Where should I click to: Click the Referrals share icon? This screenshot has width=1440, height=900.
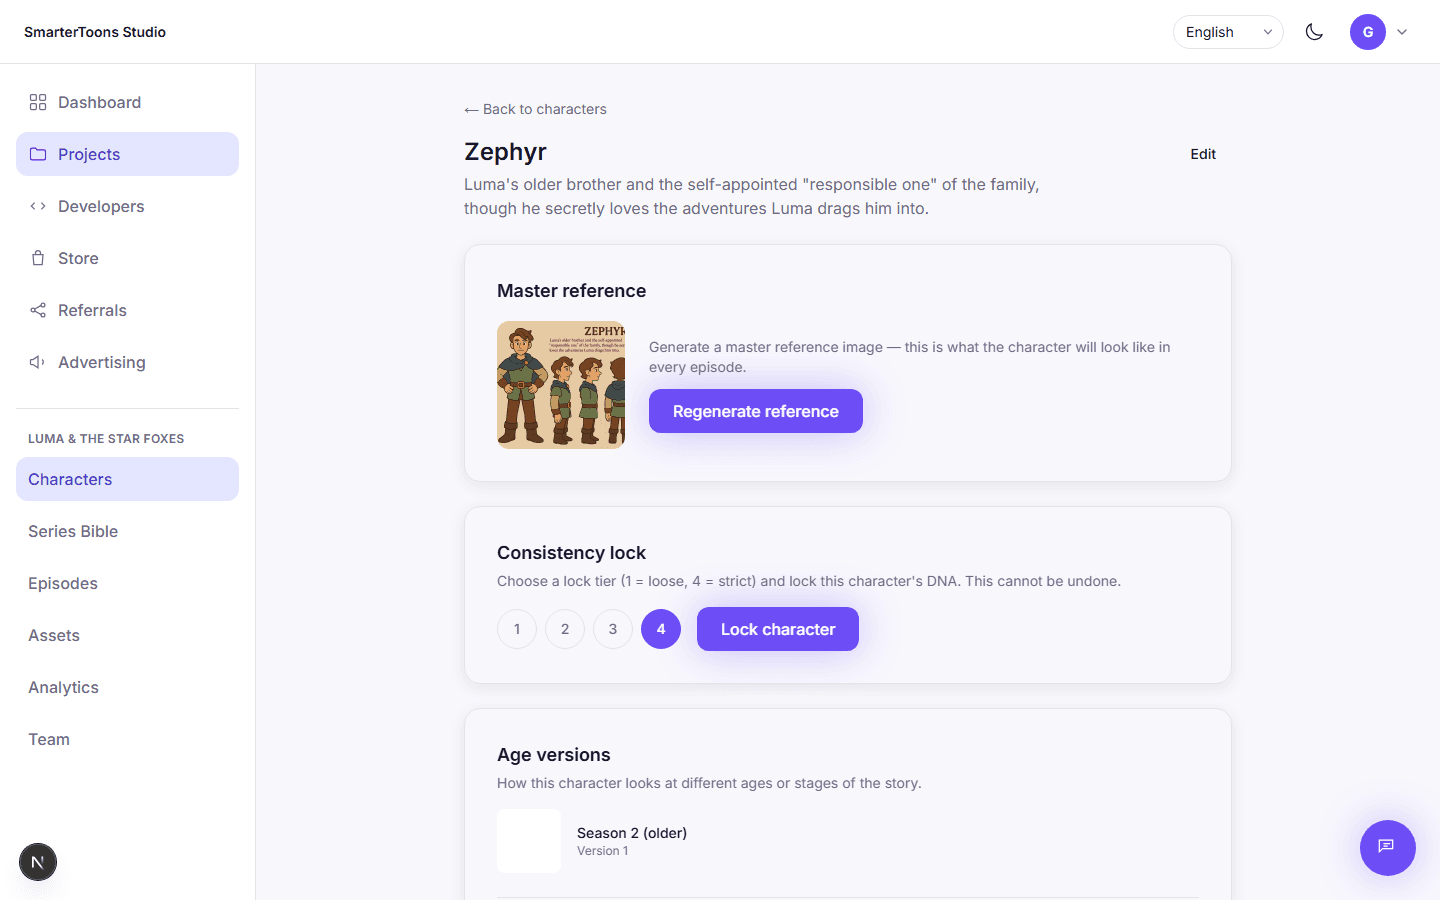pyautogui.click(x=38, y=310)
